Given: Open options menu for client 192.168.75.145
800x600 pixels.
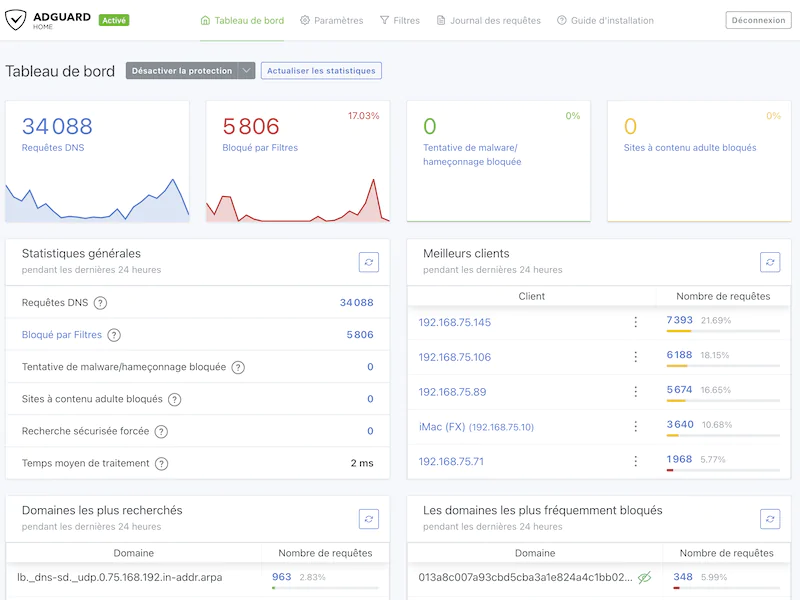Looking at the screenshot, I should click(636, 322).
